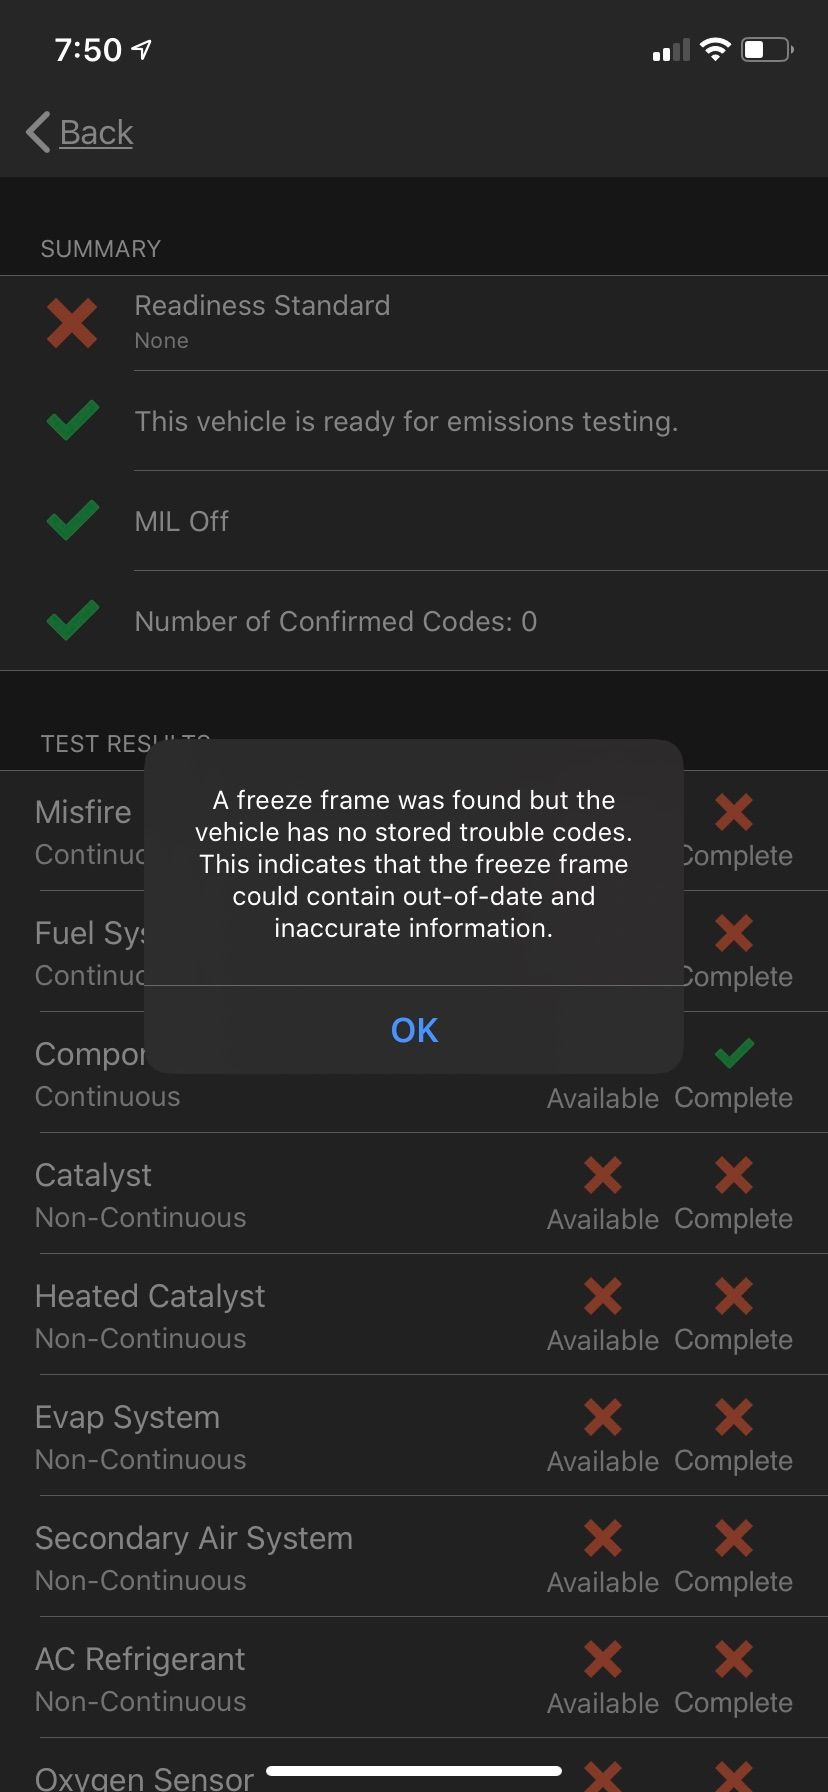Tap Heated Catalyst Available red X
This screenshot has width=828, height=1792.
602,1296
